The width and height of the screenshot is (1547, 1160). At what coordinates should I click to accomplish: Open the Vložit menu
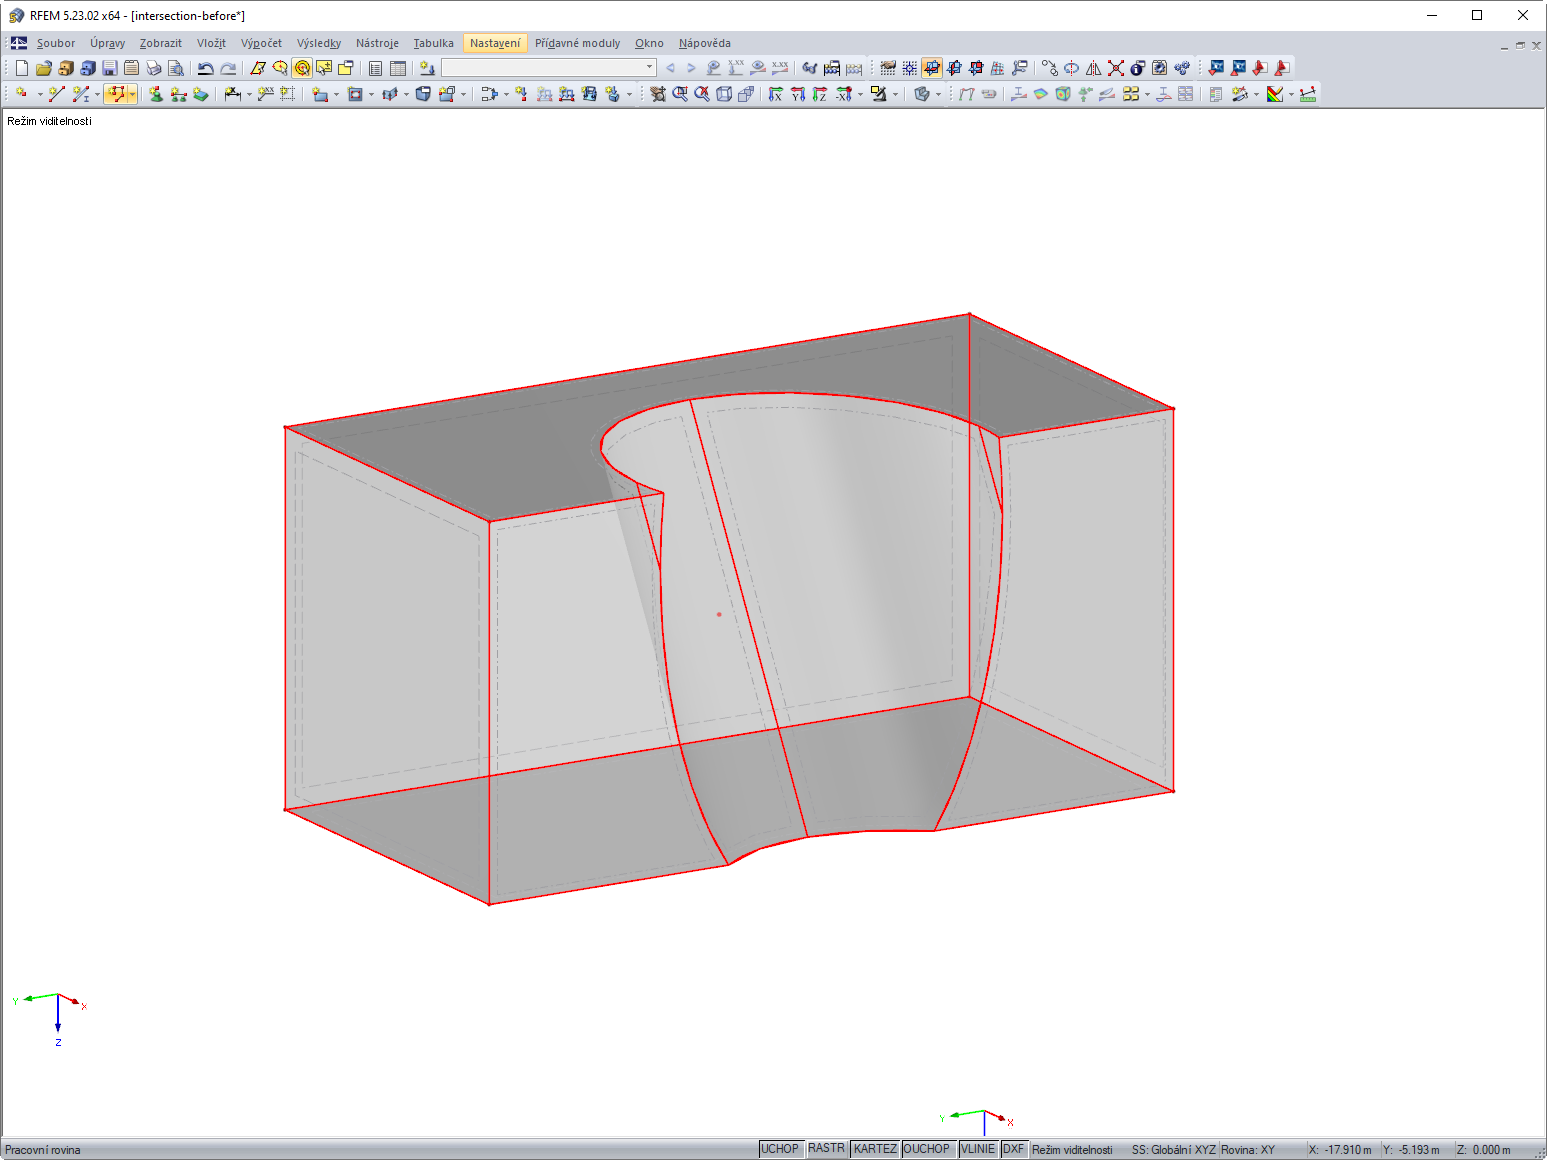[211, 43]
